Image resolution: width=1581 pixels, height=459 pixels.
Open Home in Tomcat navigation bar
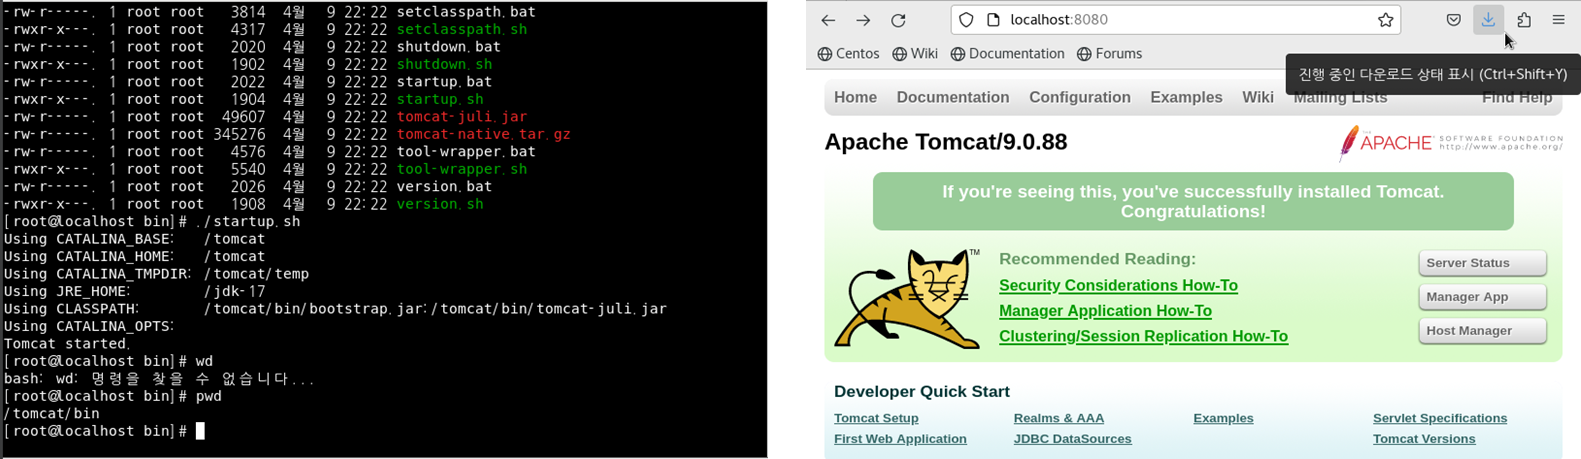855,97
